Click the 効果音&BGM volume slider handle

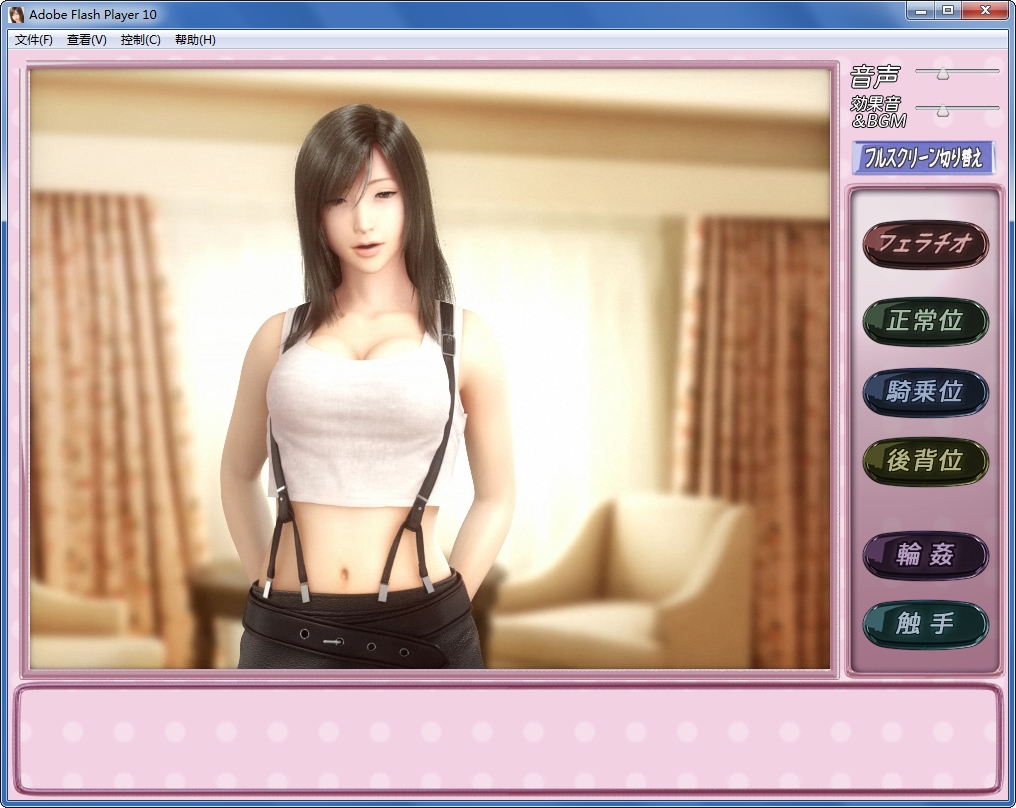(x=942, y=109)
